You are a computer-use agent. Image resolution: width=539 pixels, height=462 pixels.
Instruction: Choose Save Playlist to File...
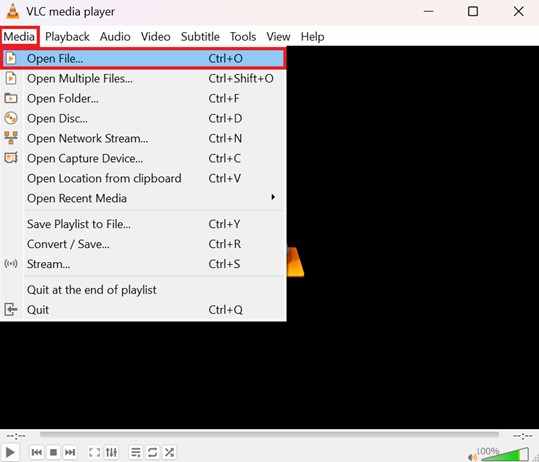[143, 224]
